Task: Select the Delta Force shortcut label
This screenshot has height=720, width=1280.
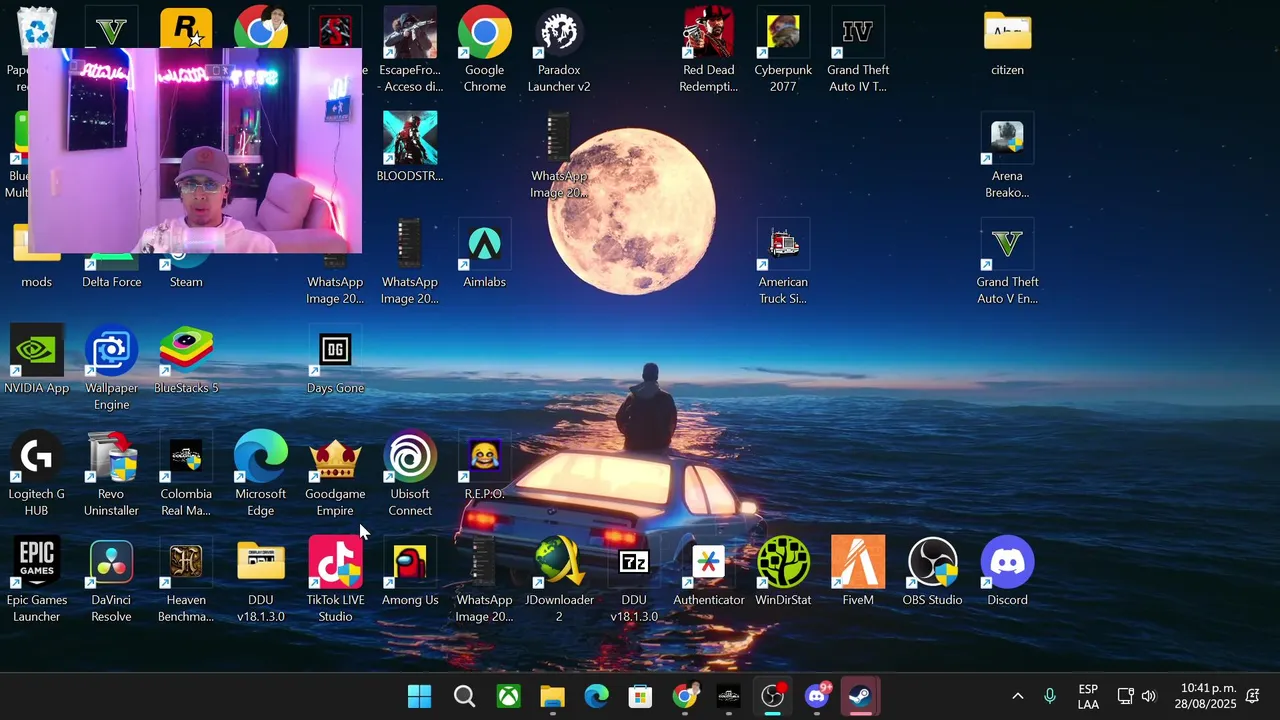Action: pyautogui.click(x=111, y=282)
